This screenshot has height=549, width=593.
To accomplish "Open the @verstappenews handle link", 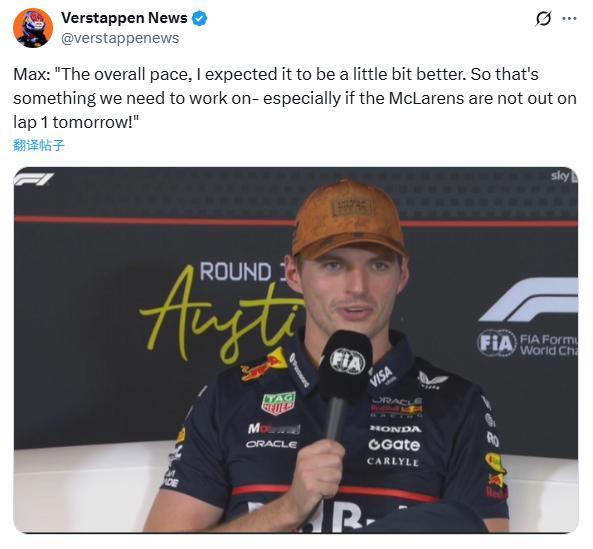I will pyautogui.click(x=120, y=38).
